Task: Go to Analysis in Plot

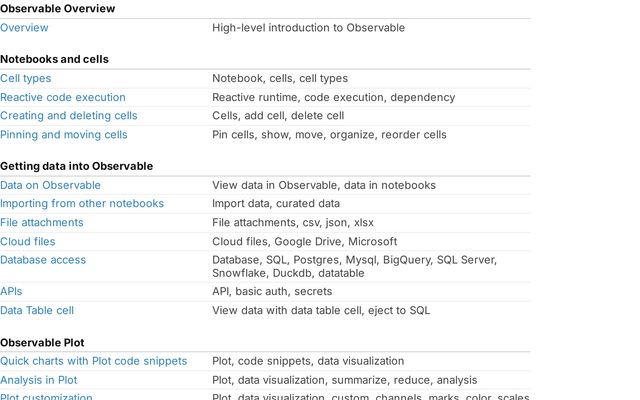Action: pos(38,380)
